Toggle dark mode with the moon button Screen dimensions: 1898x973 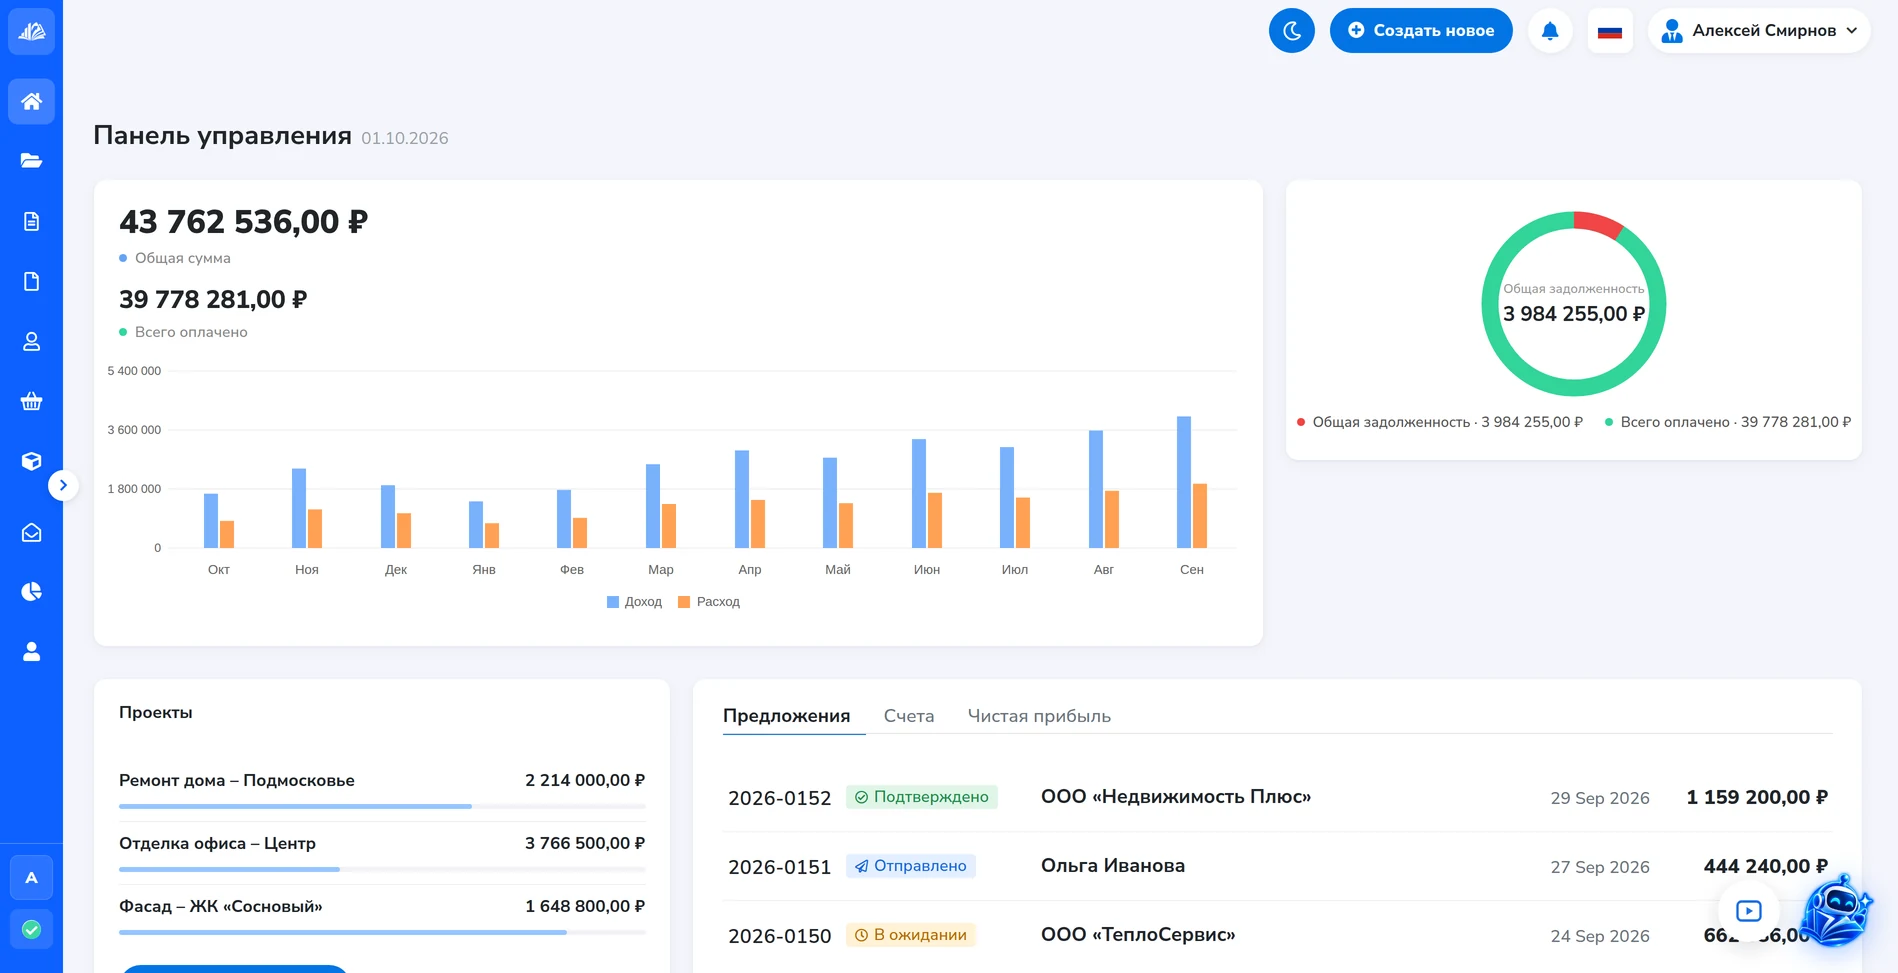(x=1292, y=31)
